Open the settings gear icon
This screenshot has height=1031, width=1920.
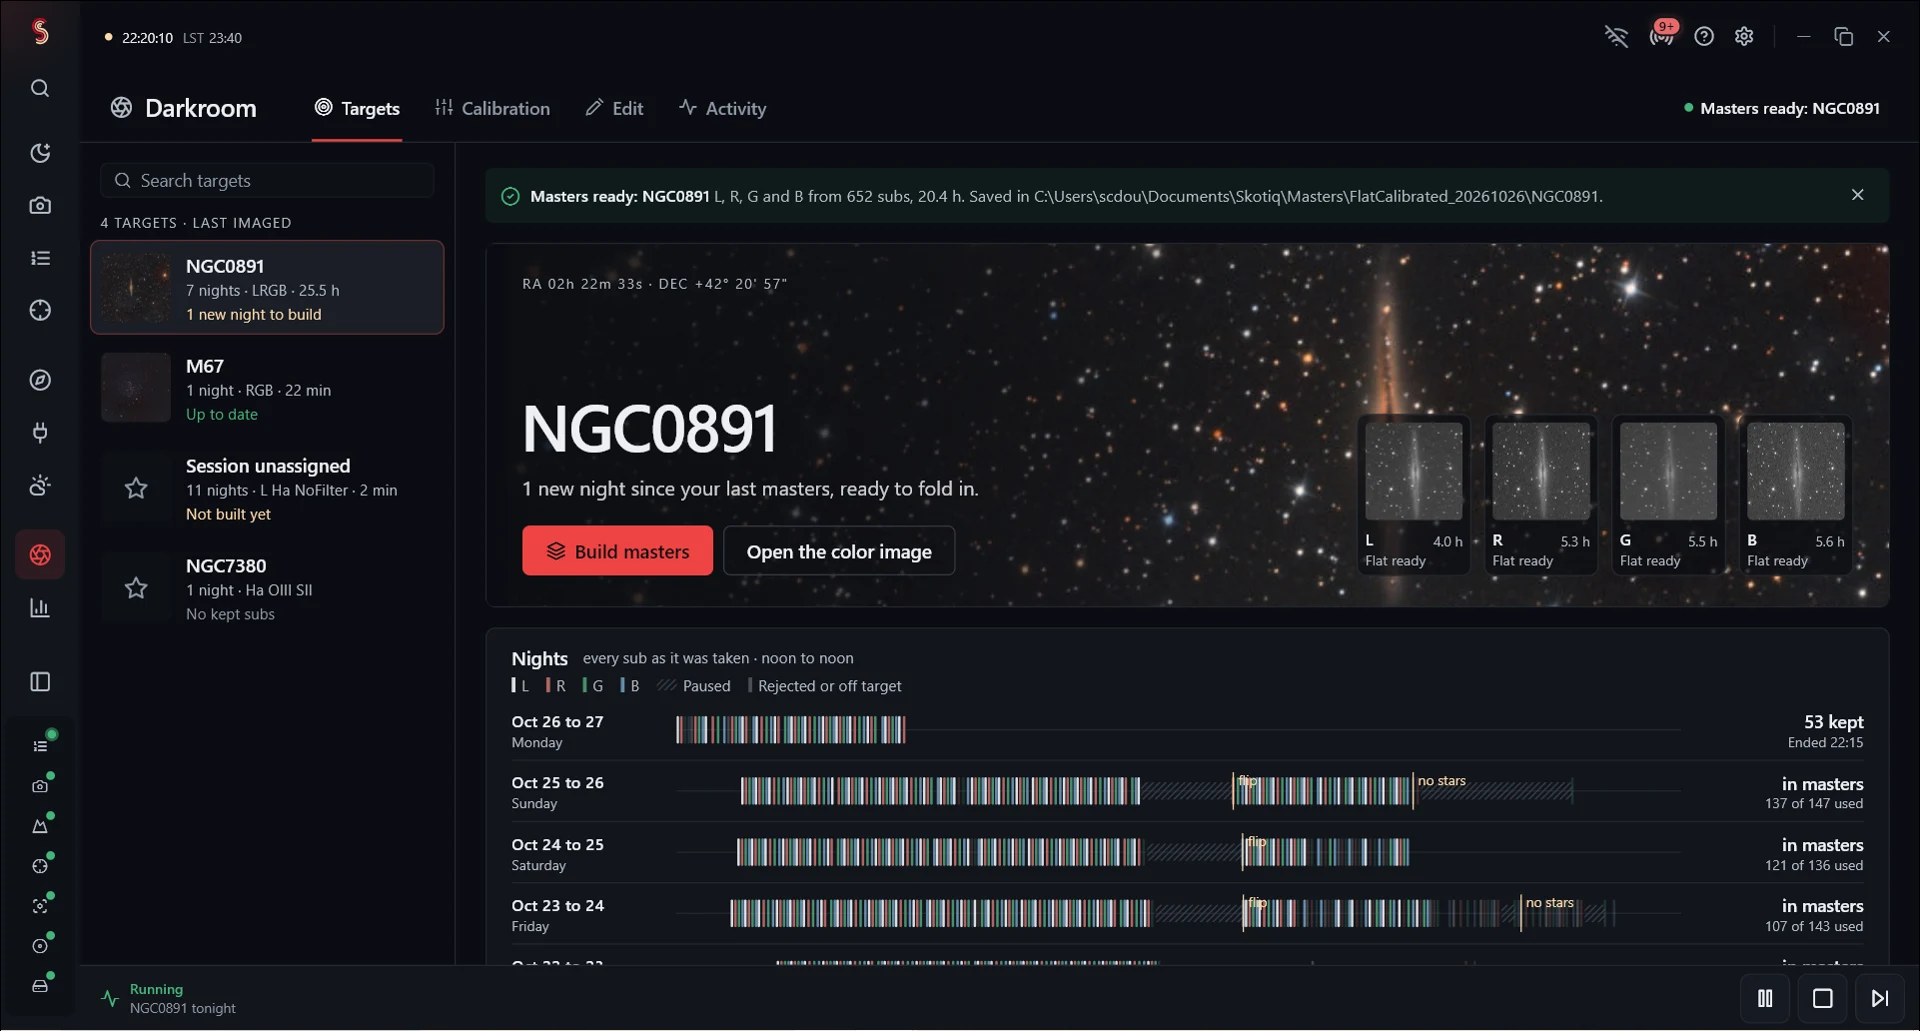click(1744, 37)
